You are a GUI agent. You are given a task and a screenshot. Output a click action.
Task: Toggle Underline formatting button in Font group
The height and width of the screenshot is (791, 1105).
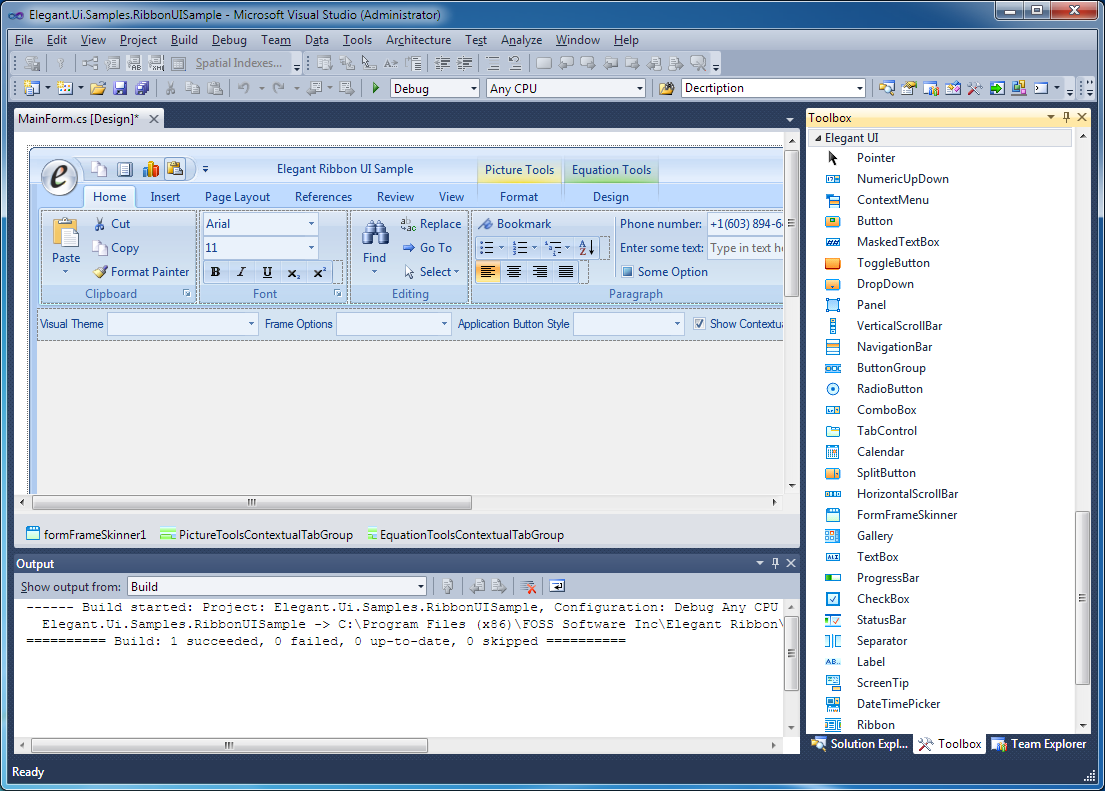click(267, 272)
